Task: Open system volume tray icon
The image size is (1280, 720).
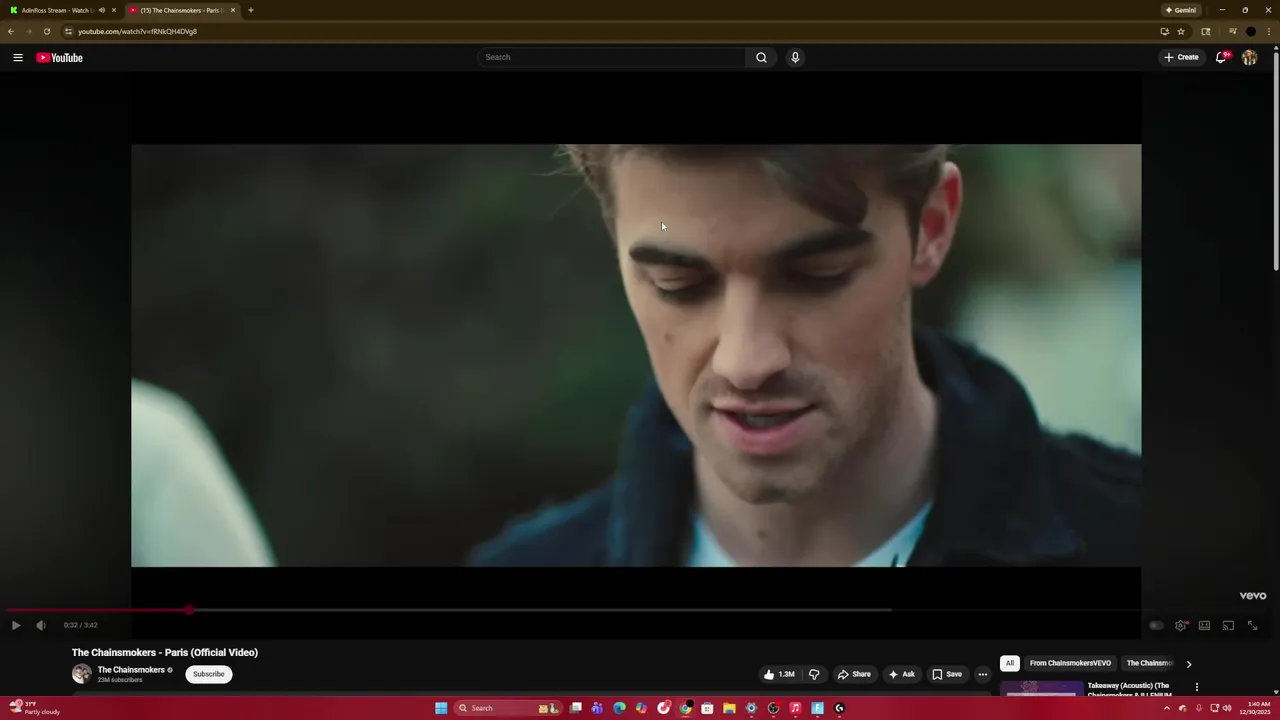Action: (x=1227, y=708)
